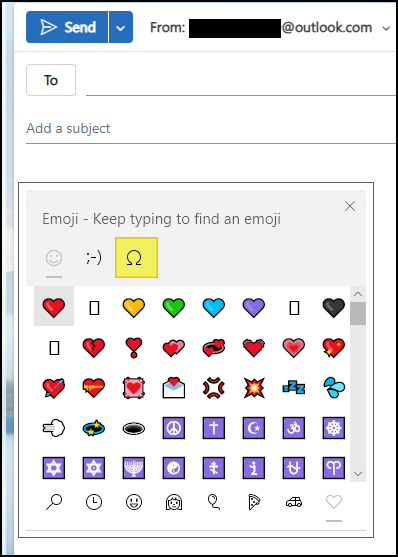Click the Add a subject field
This screenshot has width=398, height=557.
(210, 128)
